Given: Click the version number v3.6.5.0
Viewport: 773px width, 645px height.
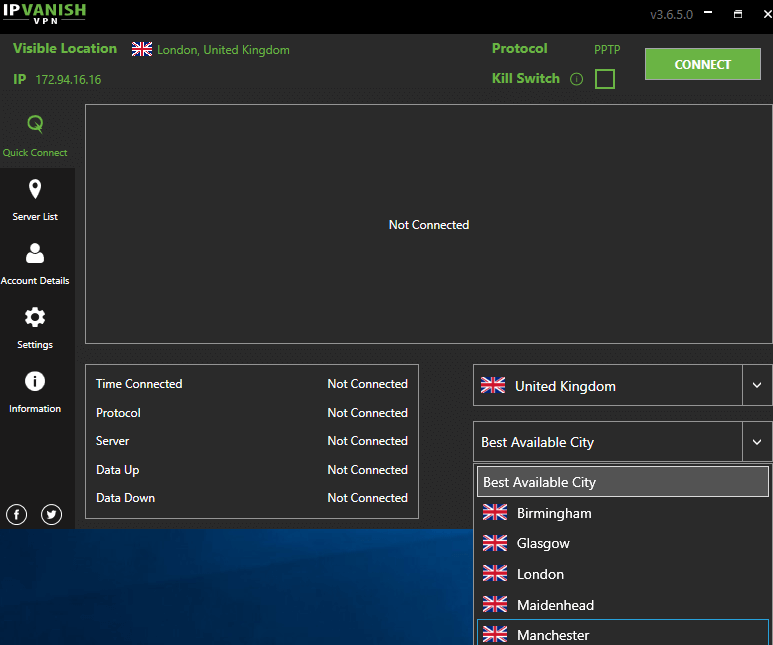Looking at the screenshot, I should tap(671, 14).
